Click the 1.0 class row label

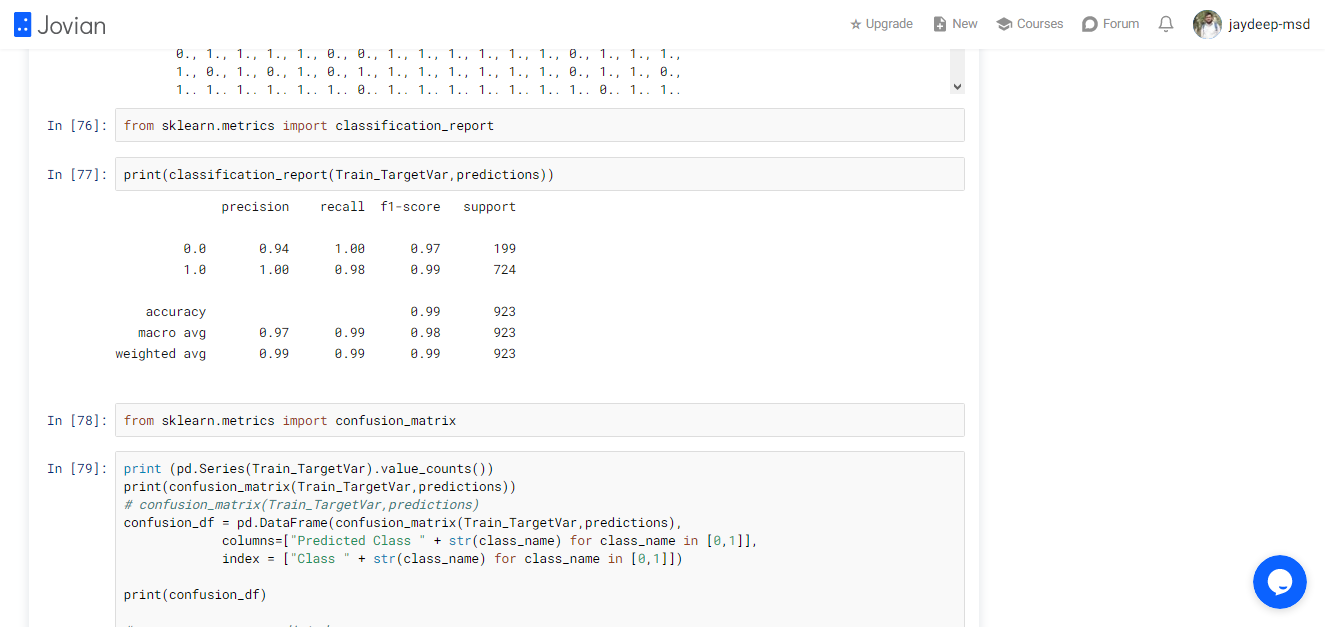[x=195, y=270]
